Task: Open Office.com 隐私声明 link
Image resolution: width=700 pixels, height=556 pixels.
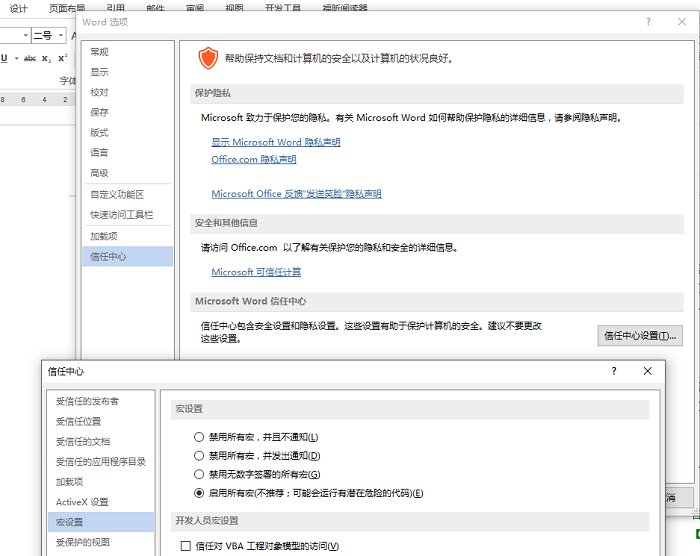Action: click(254, 159)
